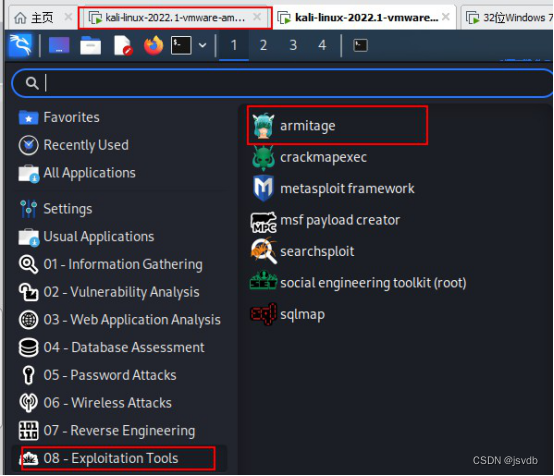554x476 pixels.
Task: Switch to first kali-linux-2022.1-vmware-am... tab
Action: pyautogui.click(x=175, y=17)
